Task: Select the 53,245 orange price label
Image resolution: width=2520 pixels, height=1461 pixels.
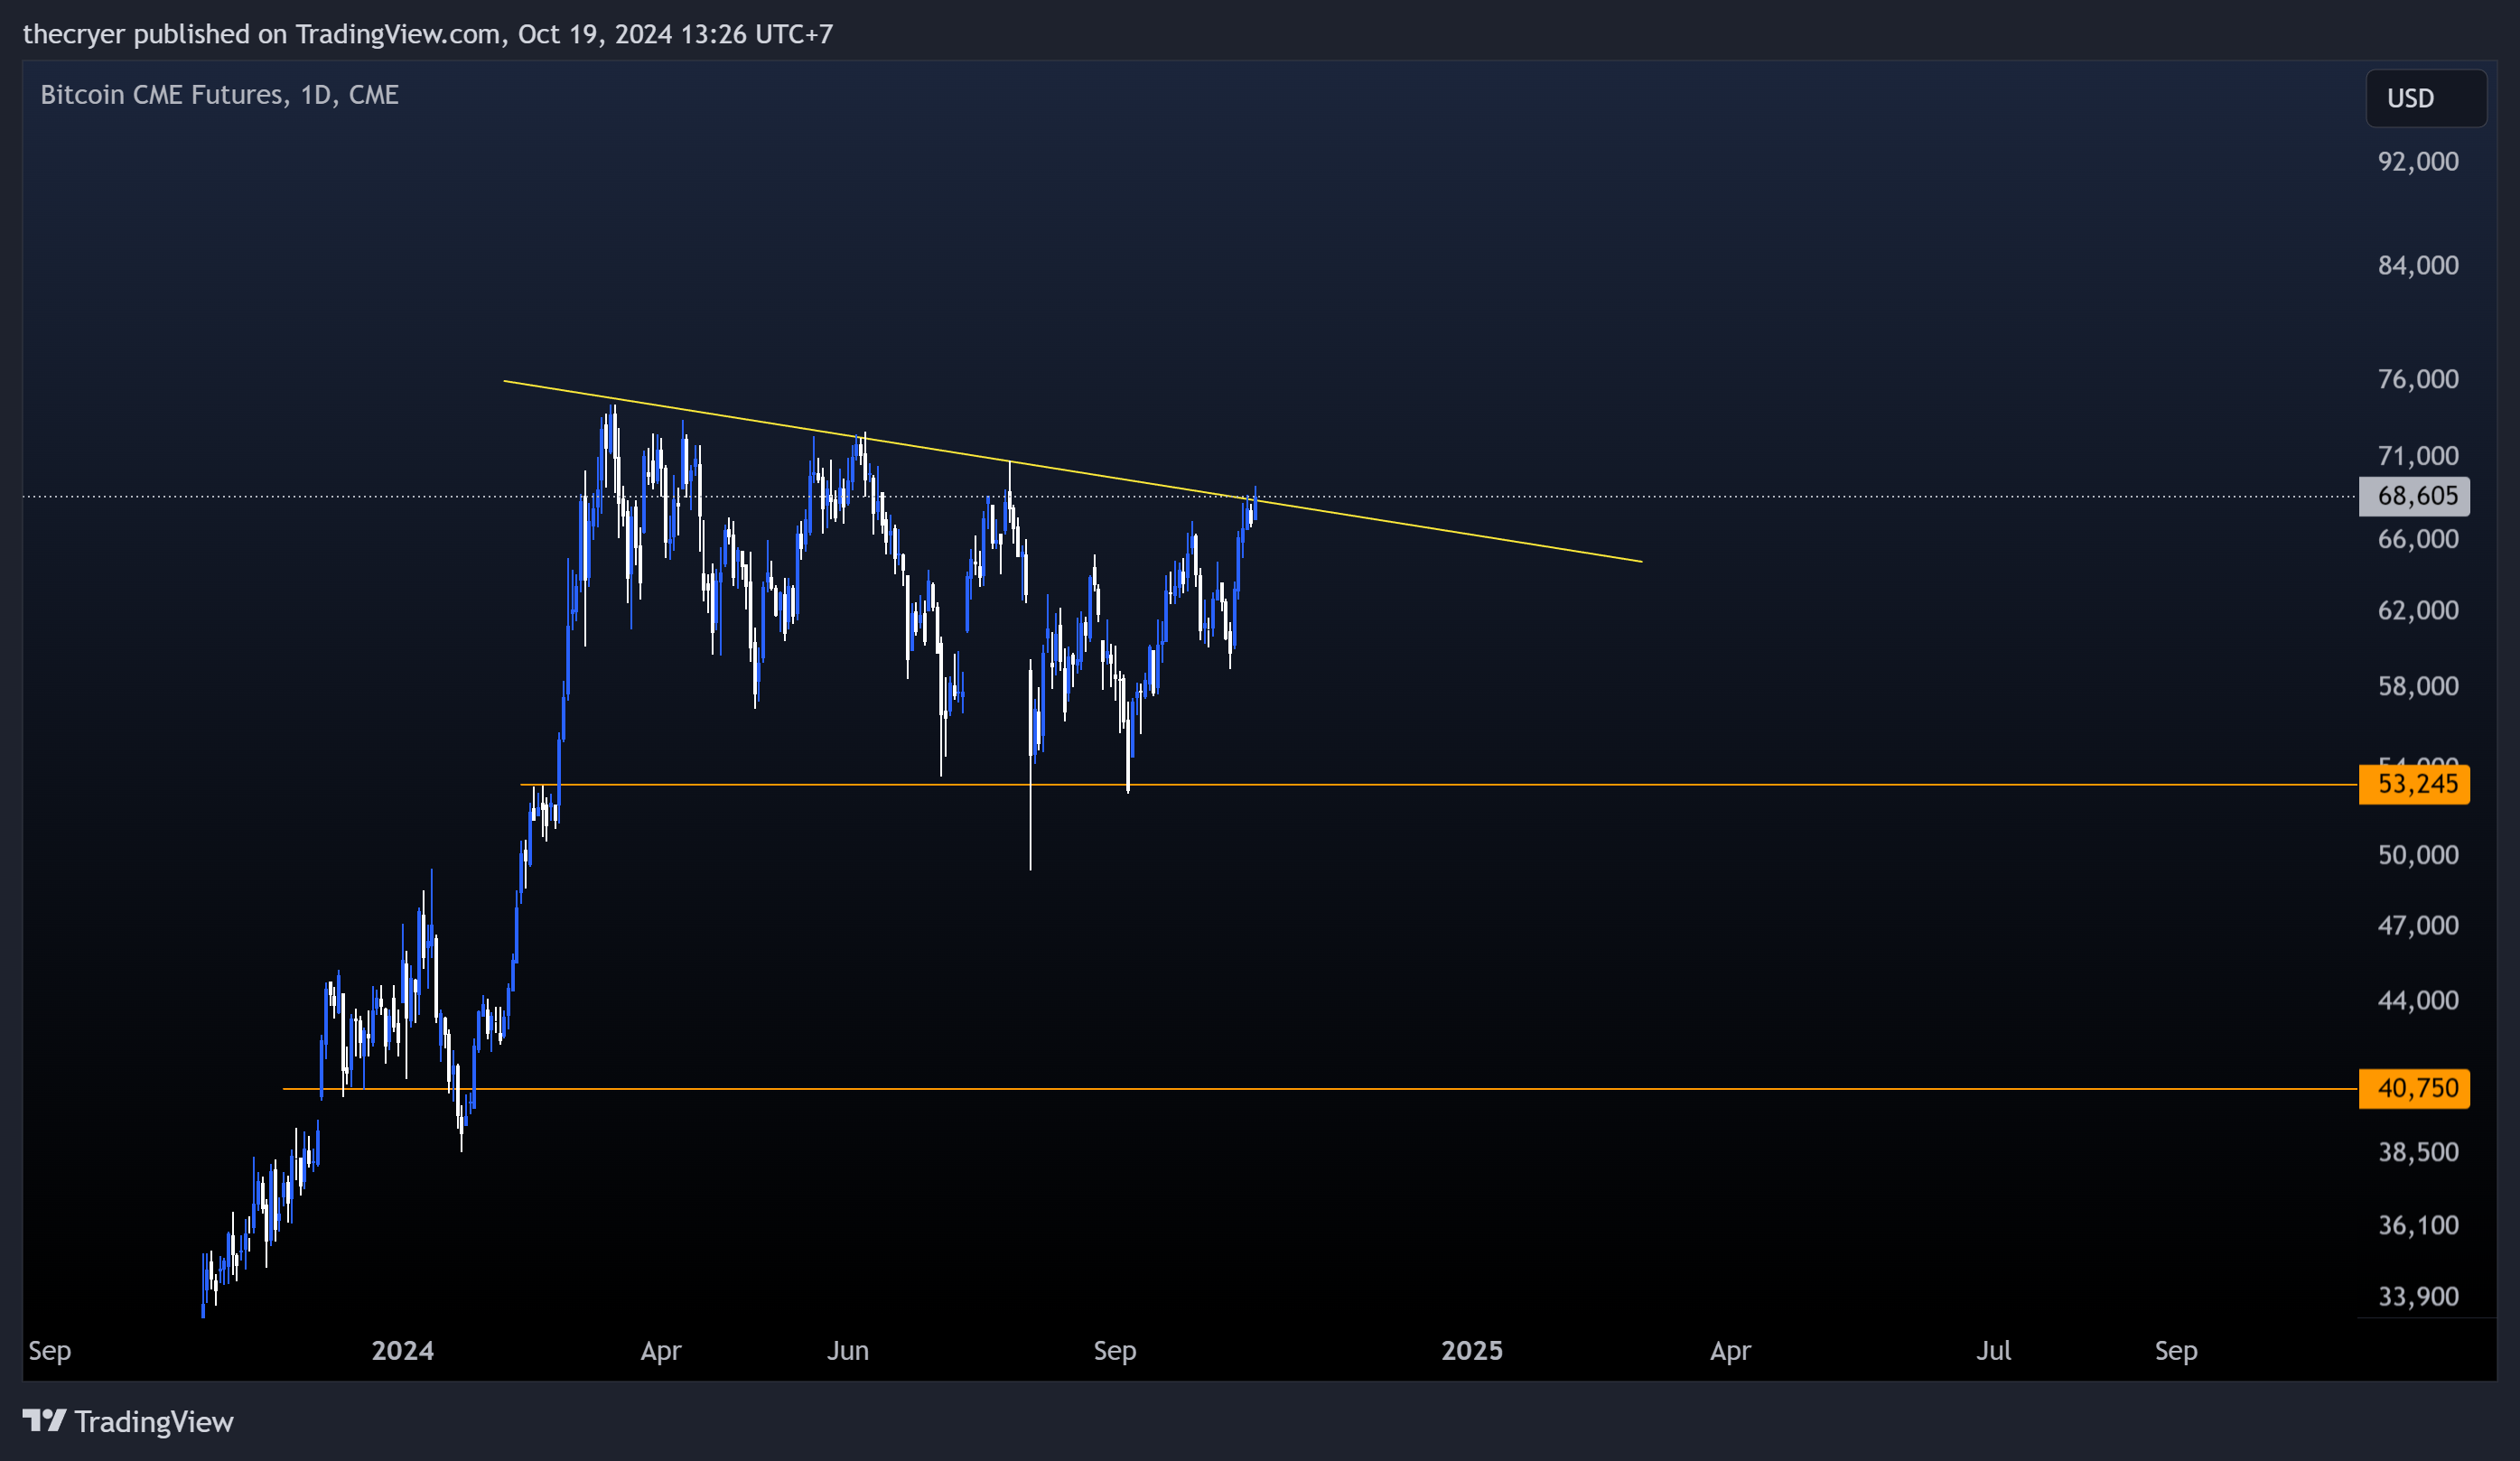Action: point(2413,784)
